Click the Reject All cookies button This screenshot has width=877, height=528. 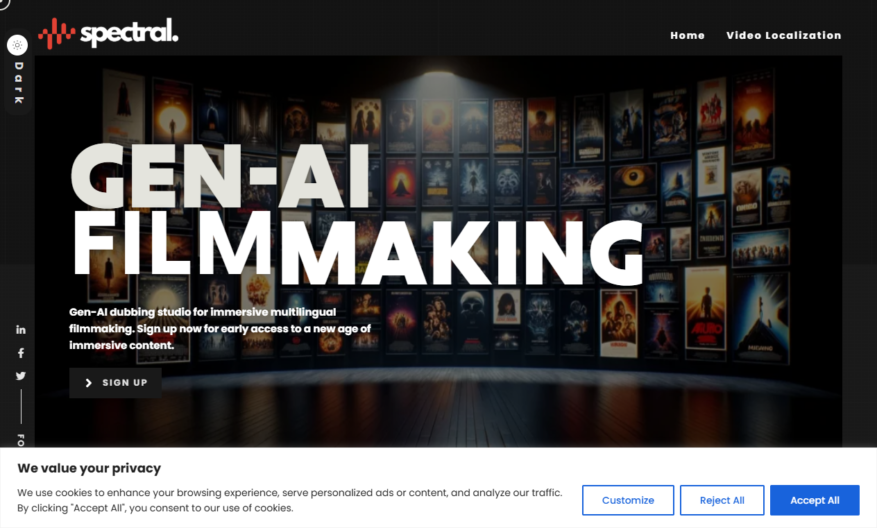pos(722,500)
